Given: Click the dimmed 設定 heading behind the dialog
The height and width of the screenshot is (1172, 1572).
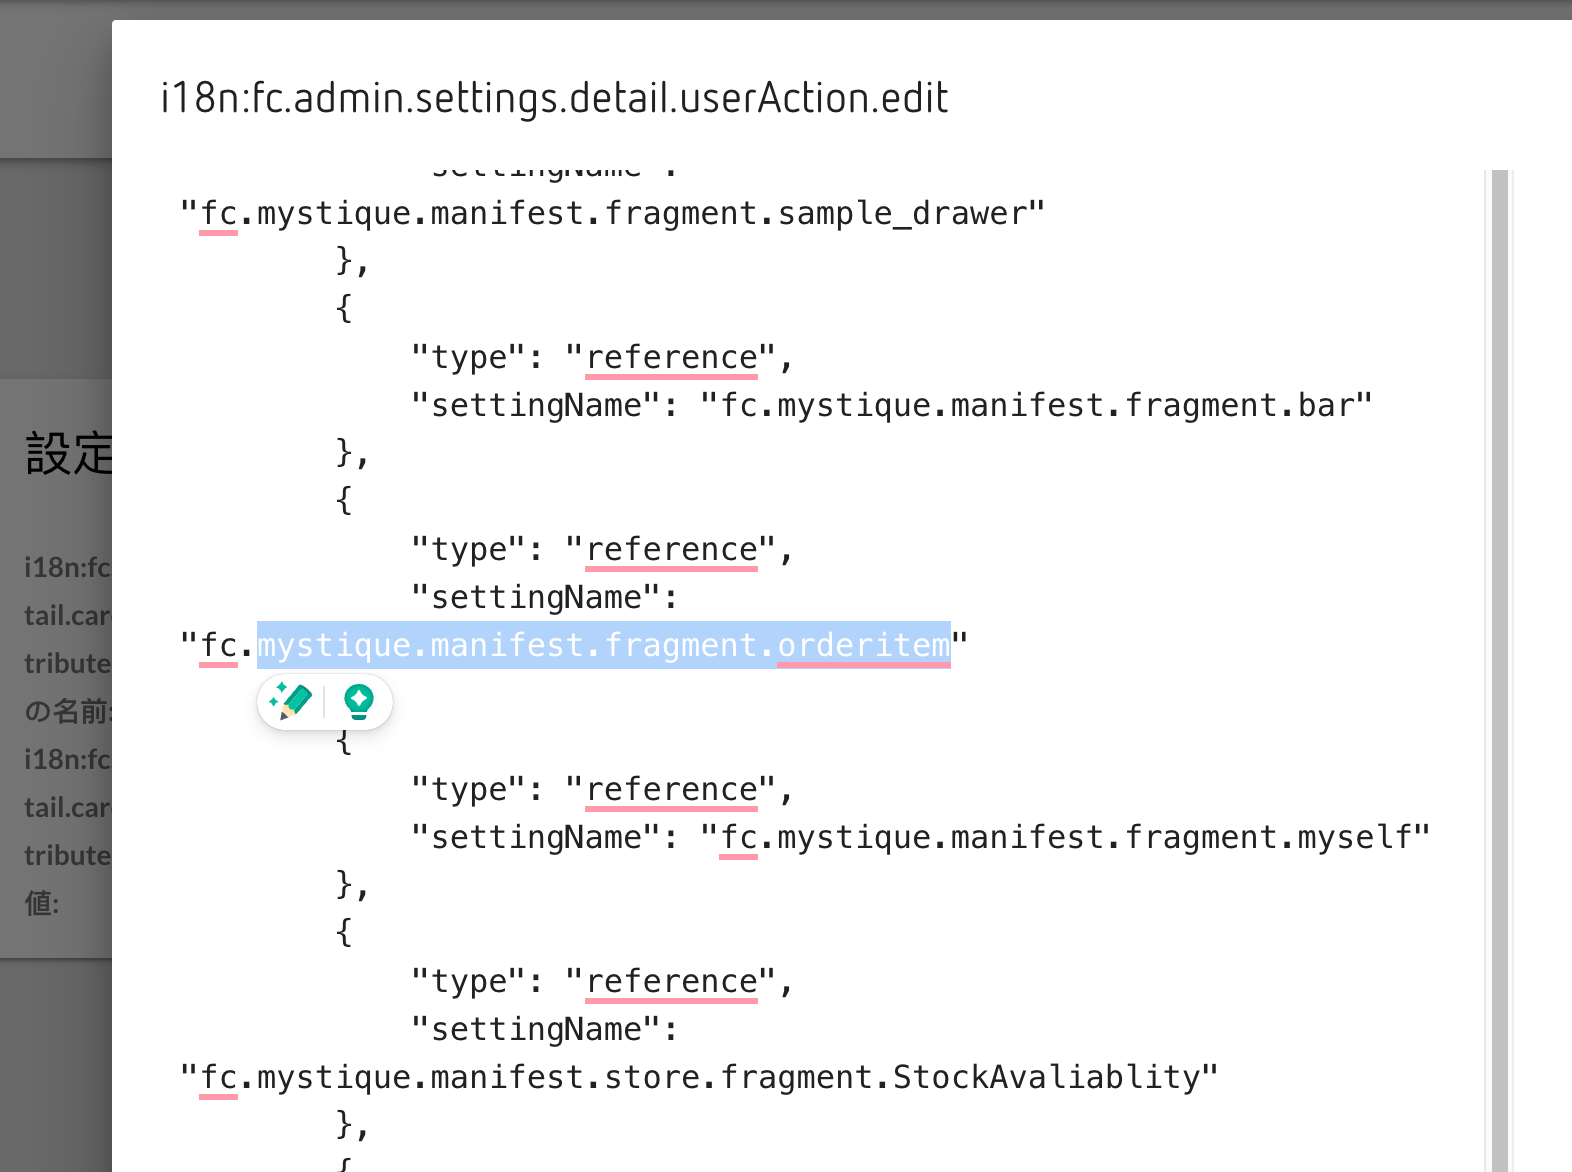Looking at the screenshot, I should point(68,454).
